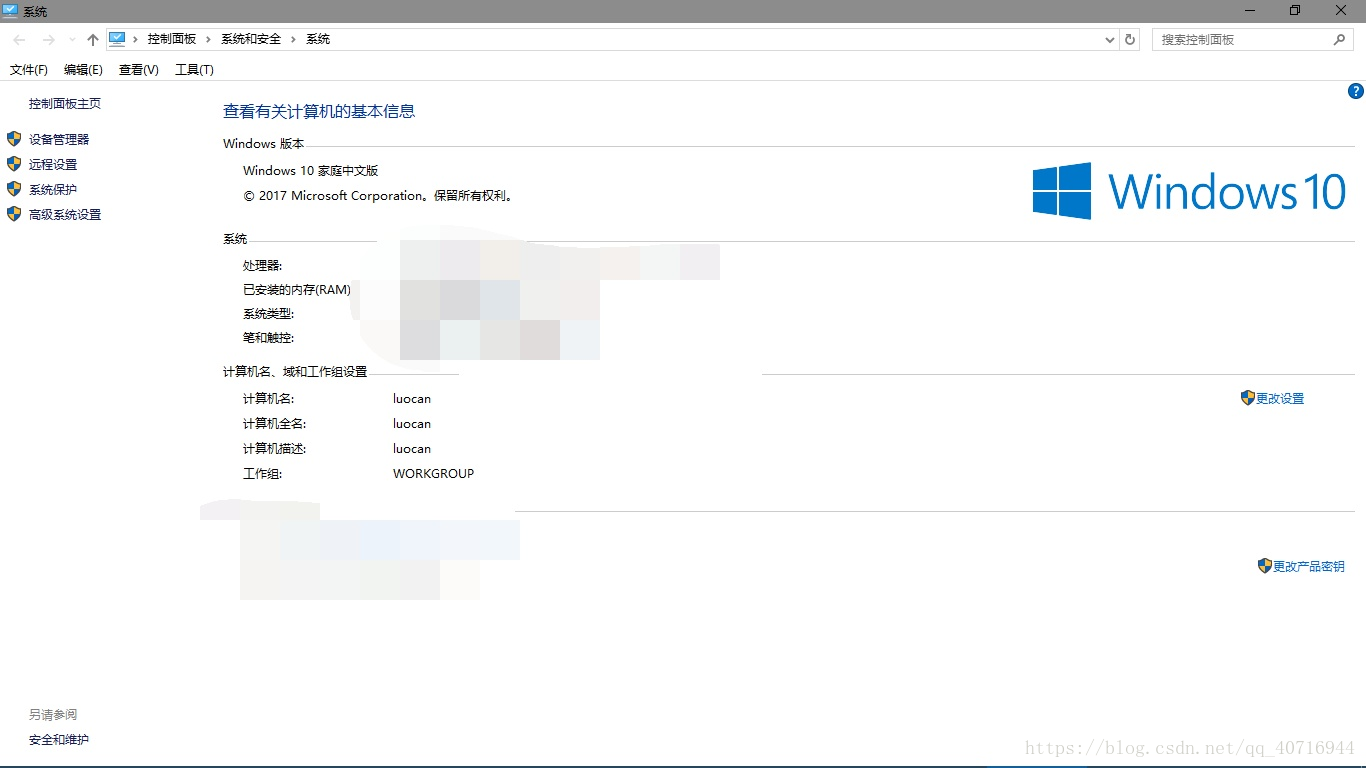
Task: Expand chevron after 控制面板 breadcrumb
Action: click(x=209, y=39)
